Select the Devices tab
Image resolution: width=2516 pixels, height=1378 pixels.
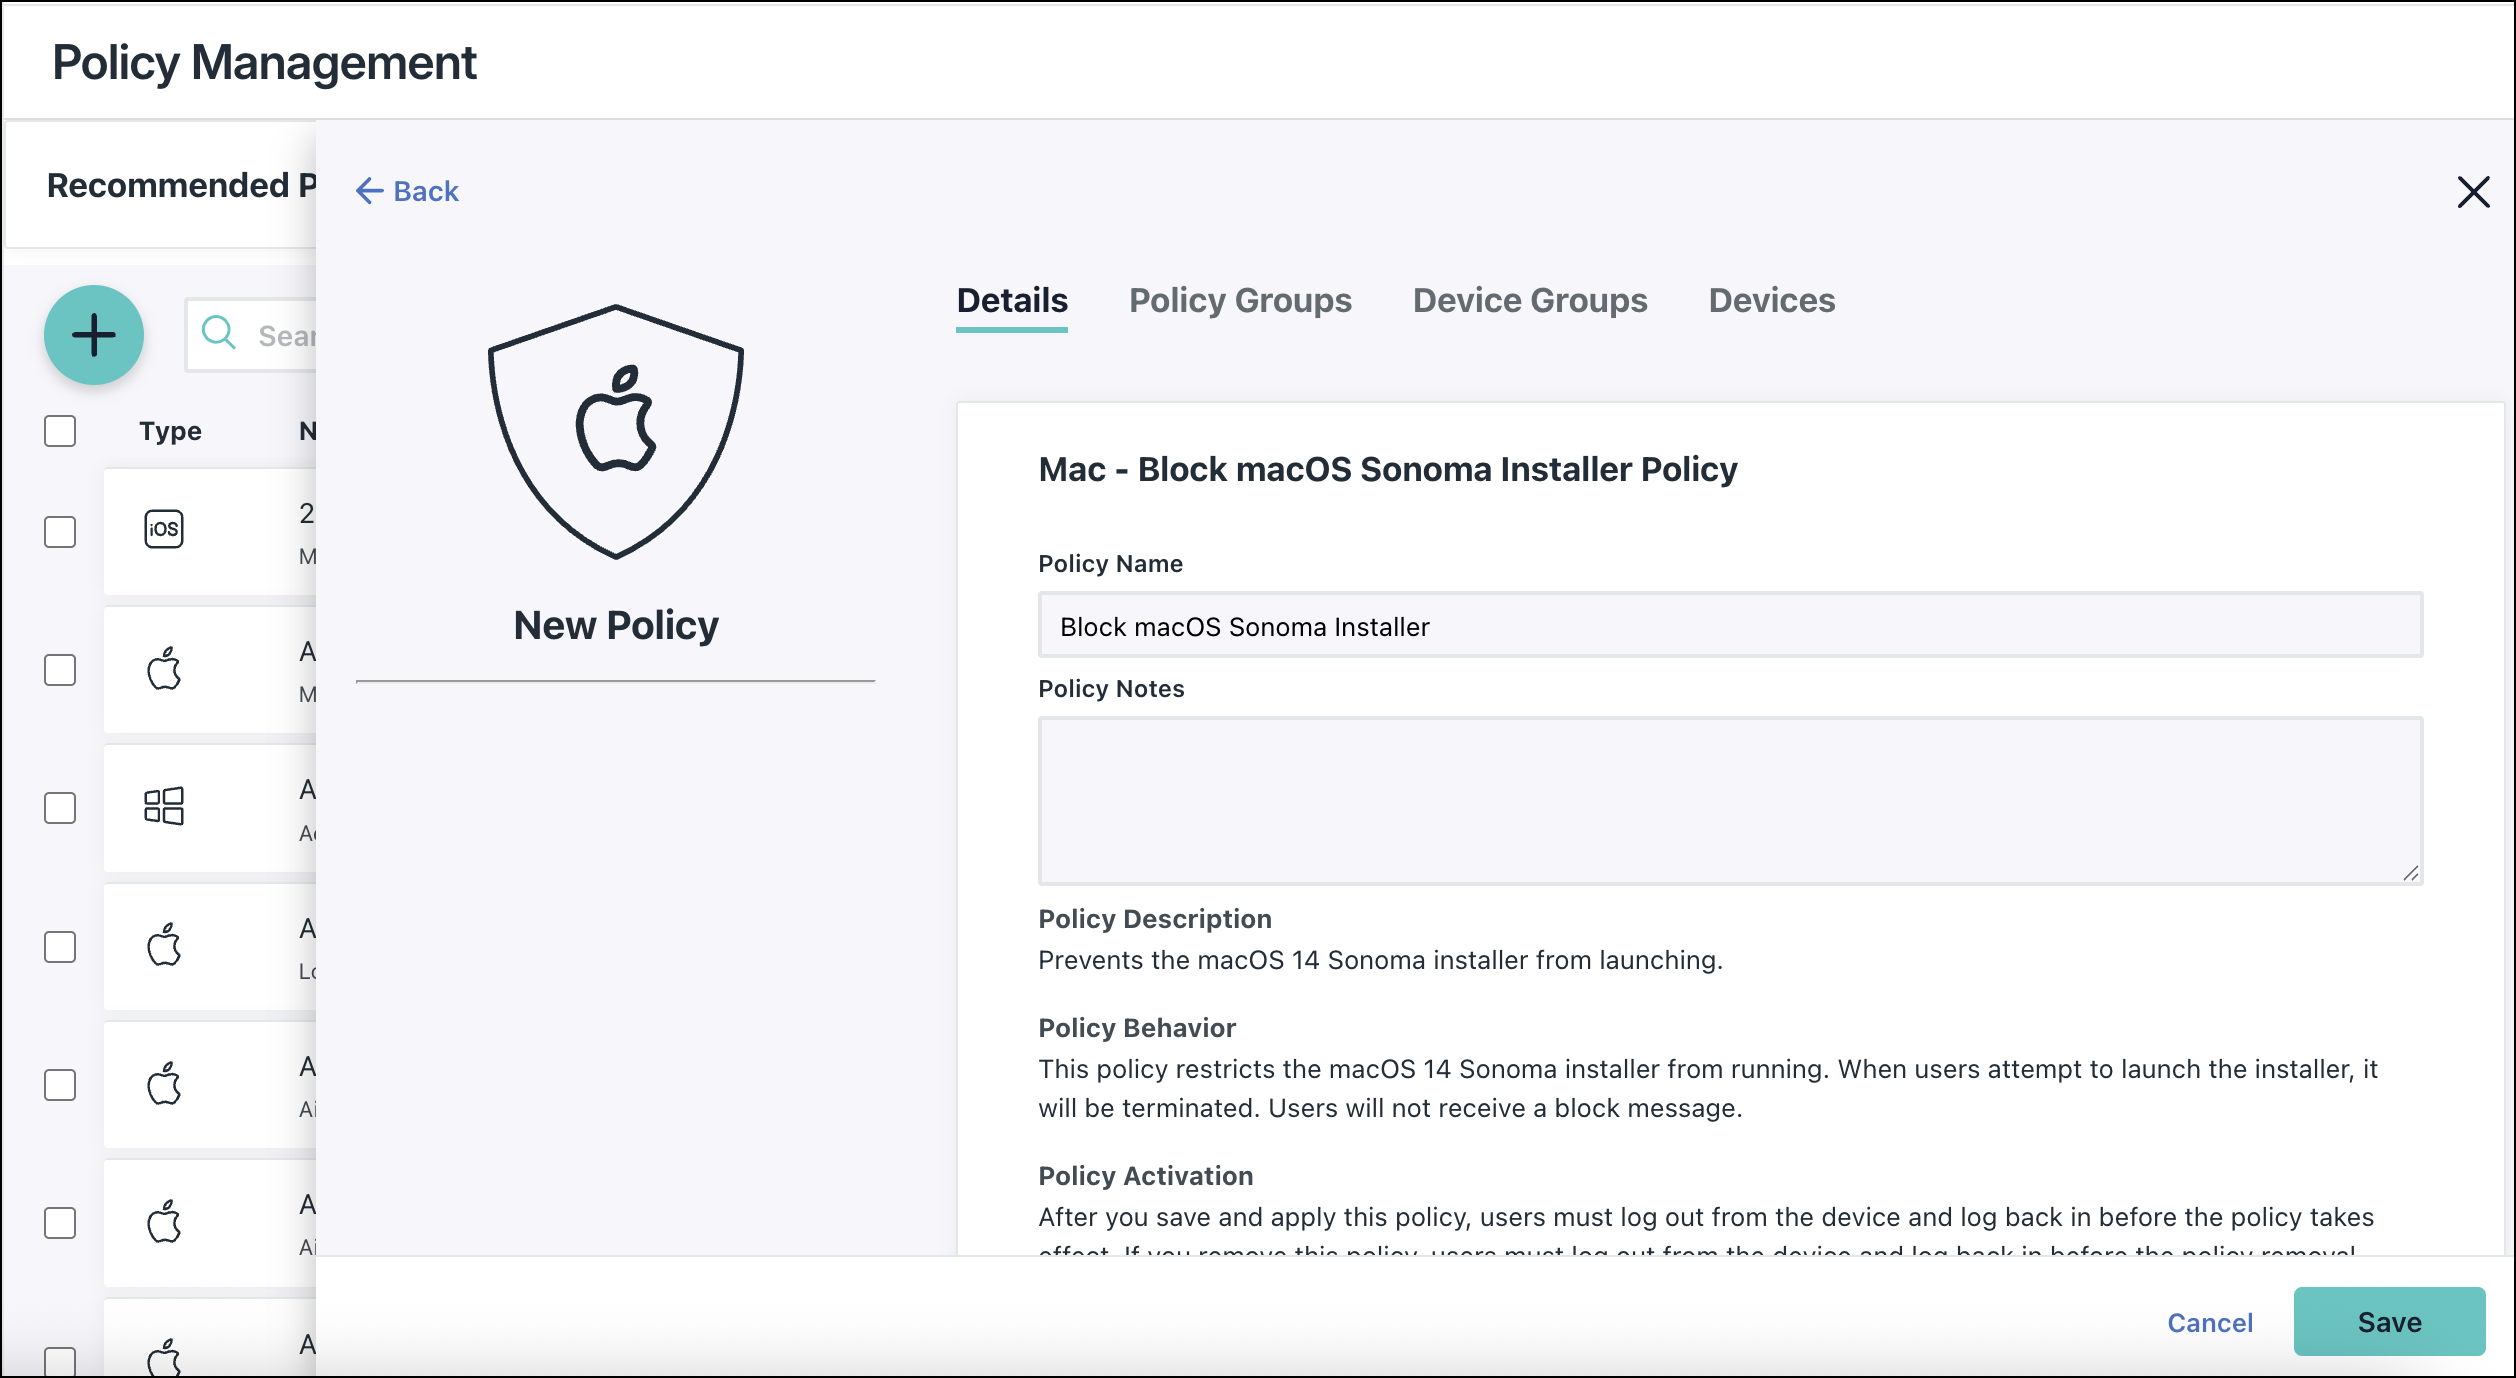coord(1771,300)
